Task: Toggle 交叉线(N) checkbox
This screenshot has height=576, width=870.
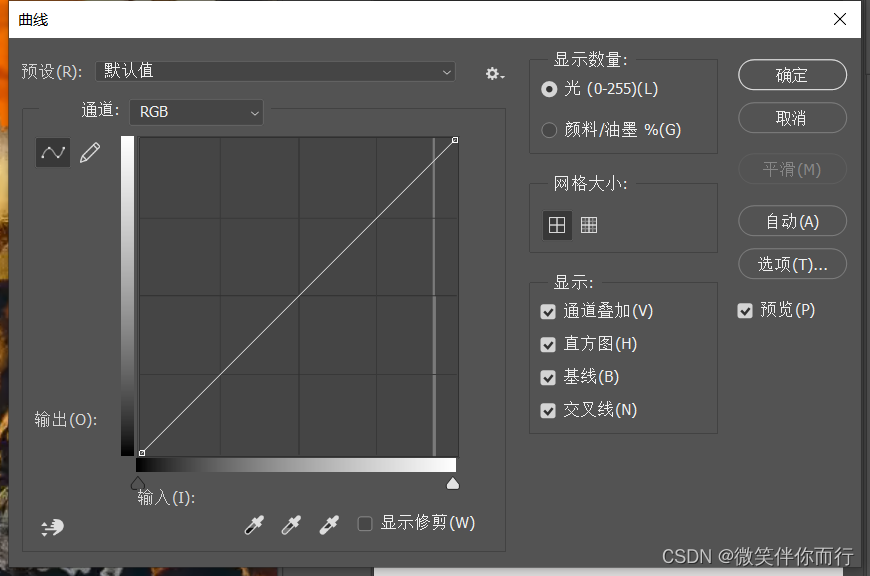Action: [548, 411]
